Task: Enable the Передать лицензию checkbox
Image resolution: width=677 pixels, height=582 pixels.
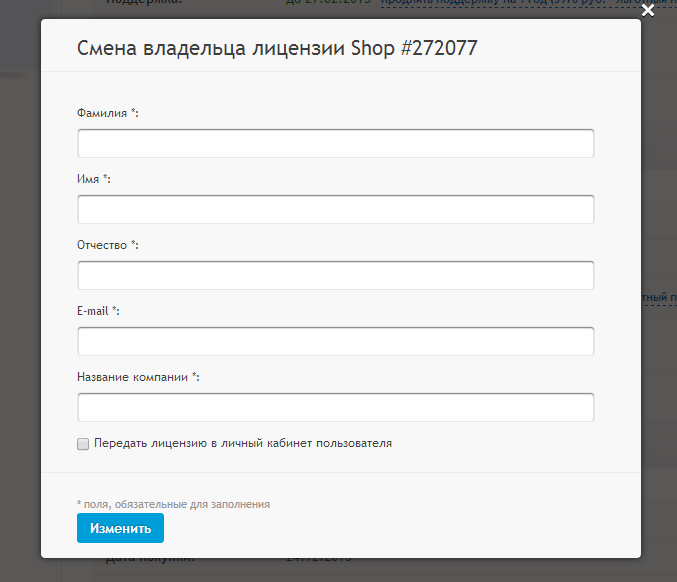Action: pos(83,443)
